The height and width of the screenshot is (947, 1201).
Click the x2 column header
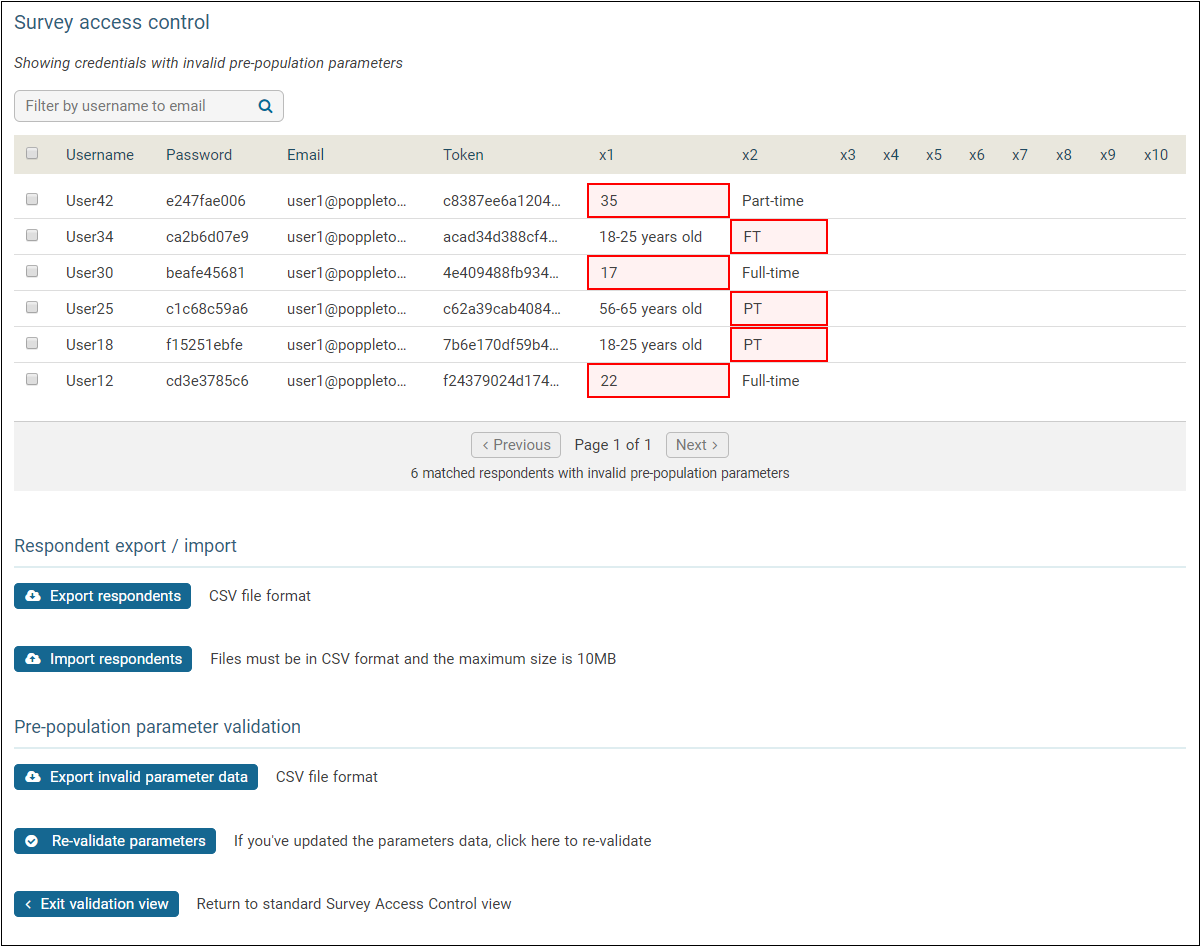(750, 155)
